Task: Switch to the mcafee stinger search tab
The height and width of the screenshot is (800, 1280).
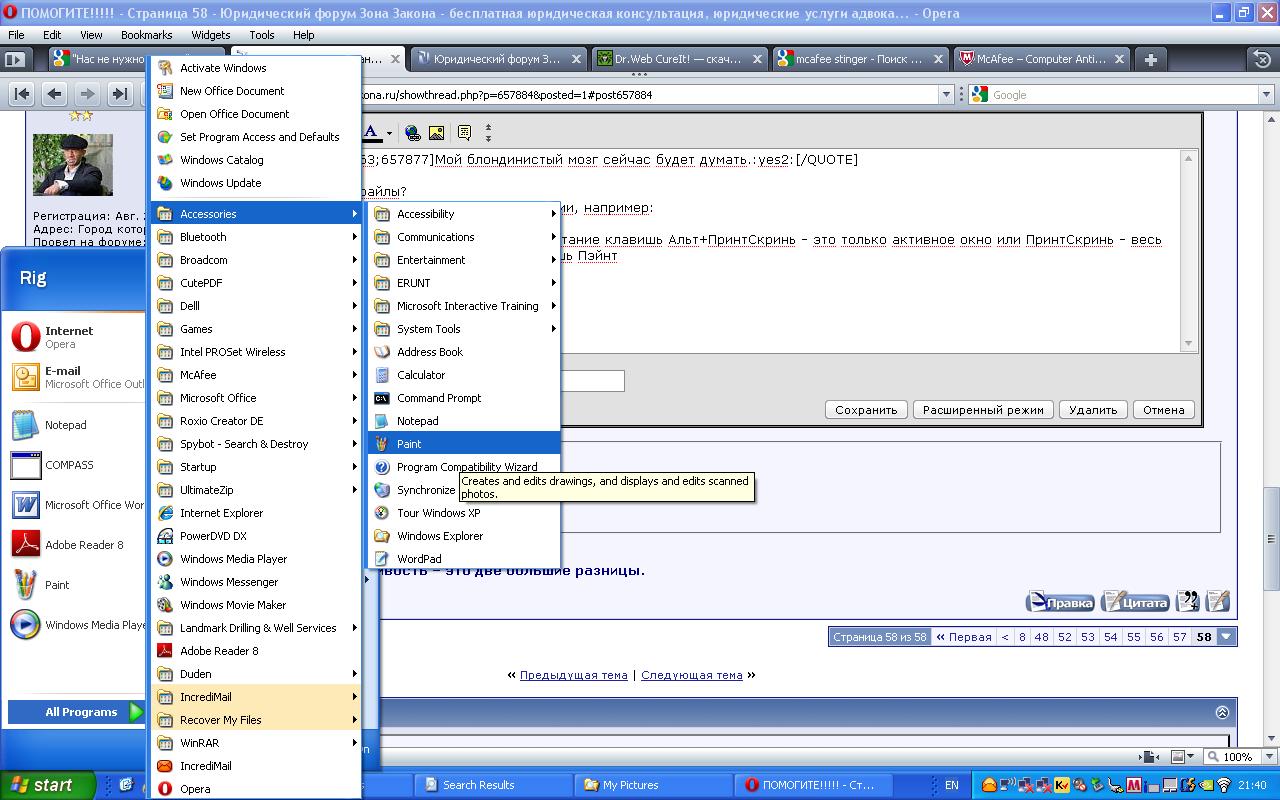Action: (x=859, y=59)
